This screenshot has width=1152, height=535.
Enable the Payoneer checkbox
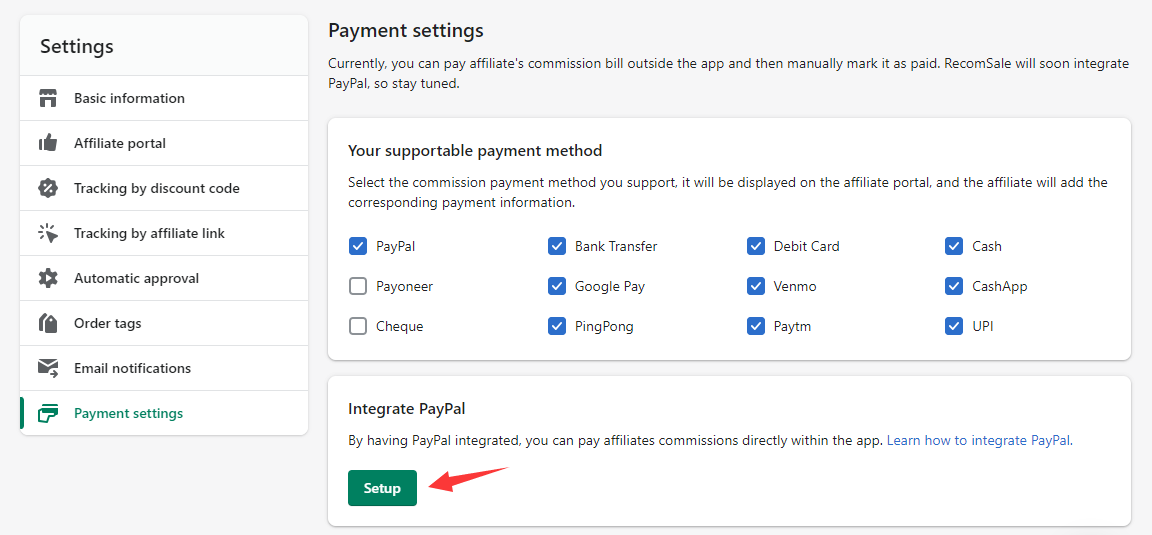(x=358, y=286)
